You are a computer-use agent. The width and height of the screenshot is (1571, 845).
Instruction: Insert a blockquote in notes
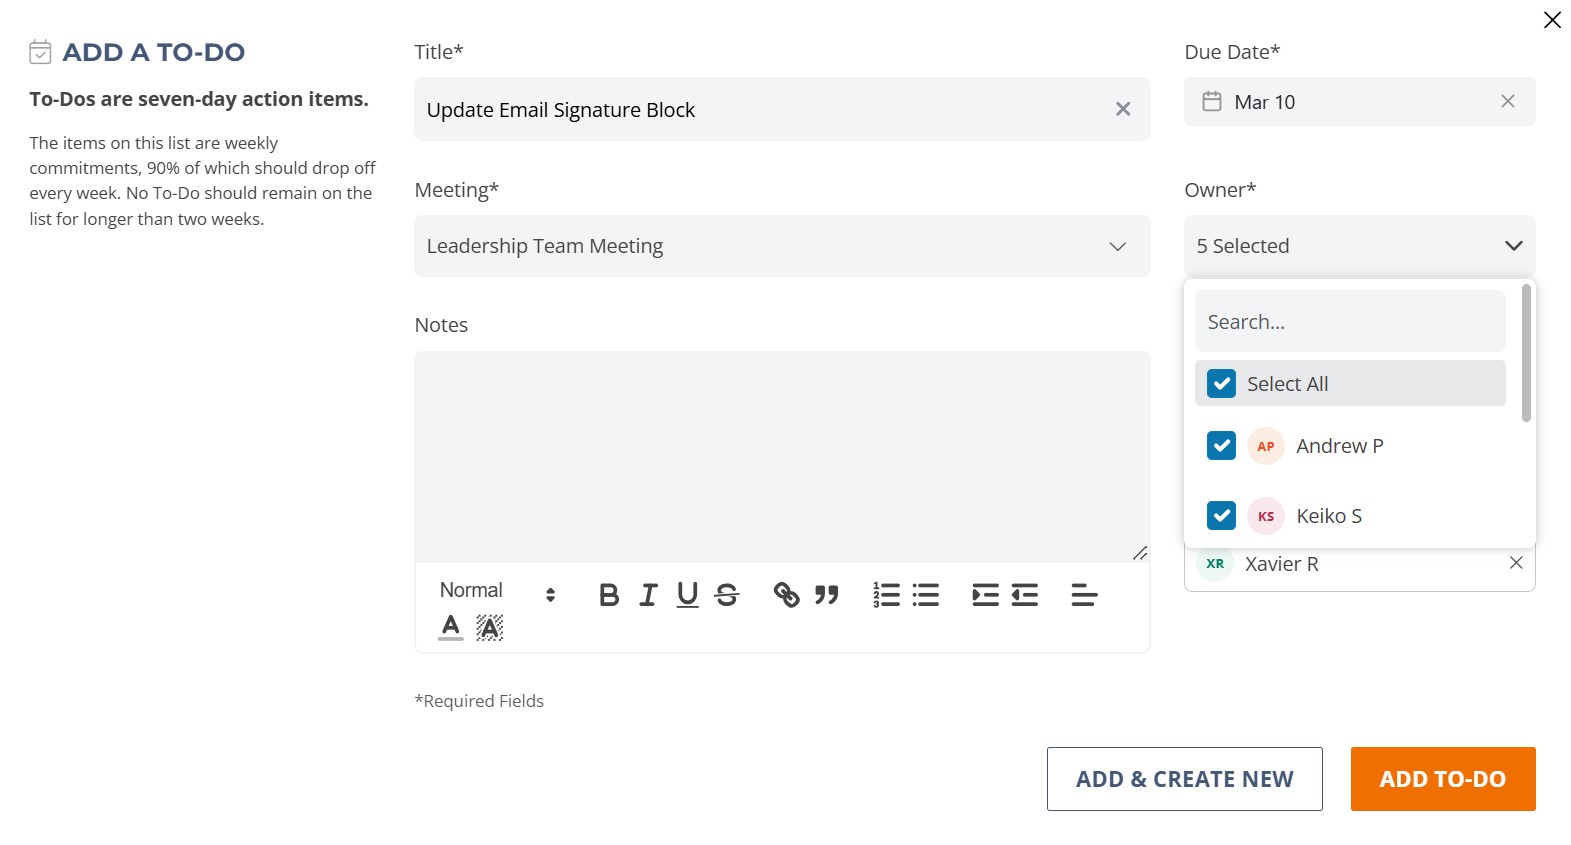click(826, 595)
